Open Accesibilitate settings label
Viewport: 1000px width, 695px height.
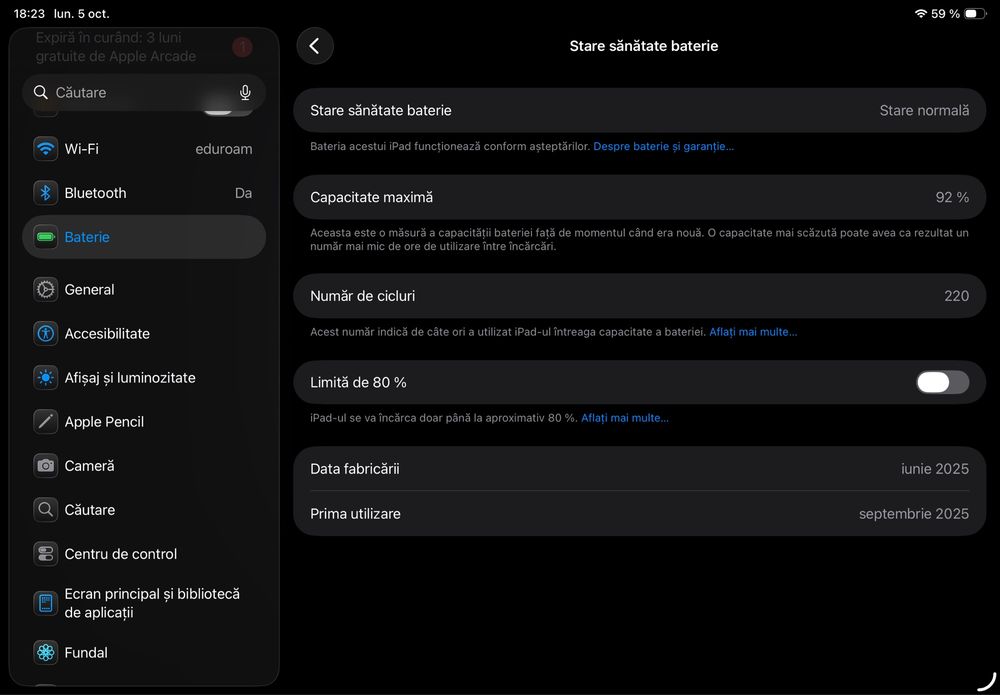coord(107,333)
